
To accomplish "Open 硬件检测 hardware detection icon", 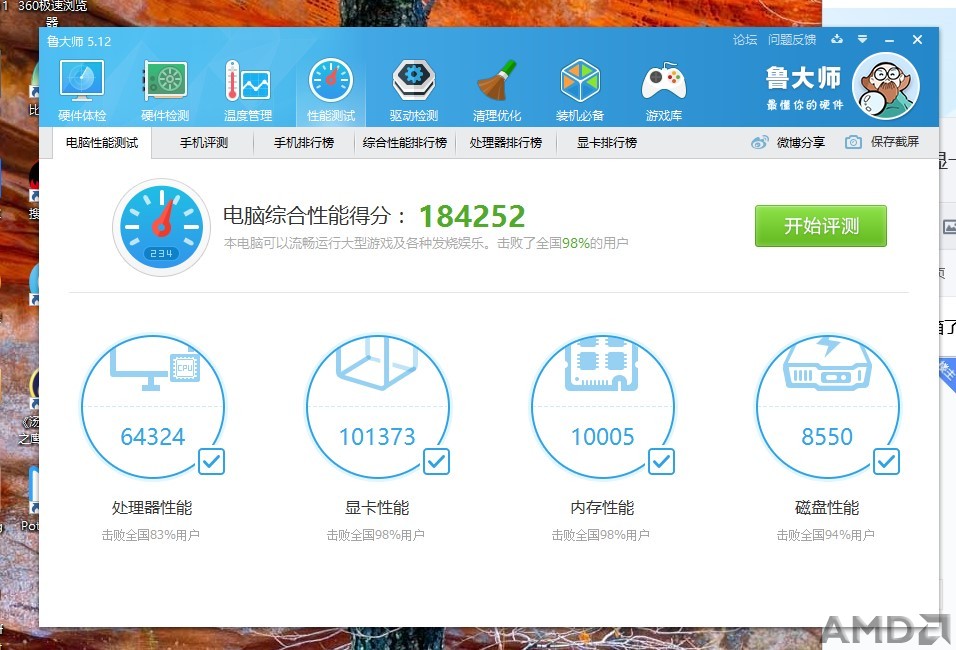I will click(x=165, y=90).
